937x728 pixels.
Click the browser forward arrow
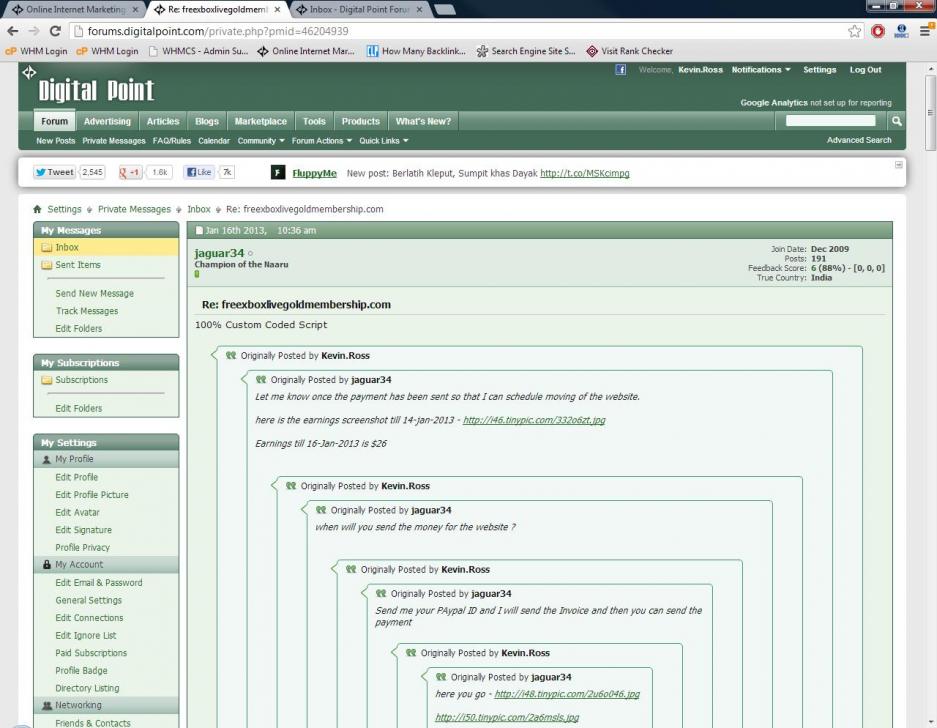click(34, 31)
